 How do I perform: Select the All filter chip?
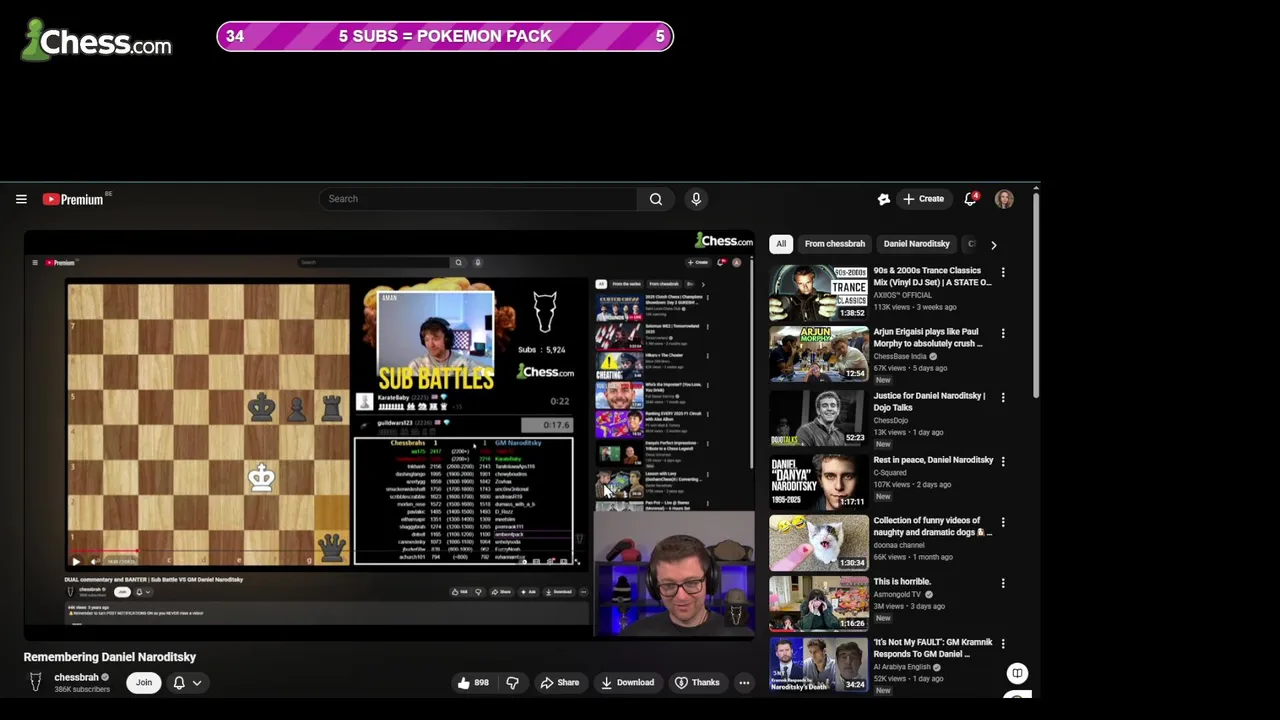(781, 244)
